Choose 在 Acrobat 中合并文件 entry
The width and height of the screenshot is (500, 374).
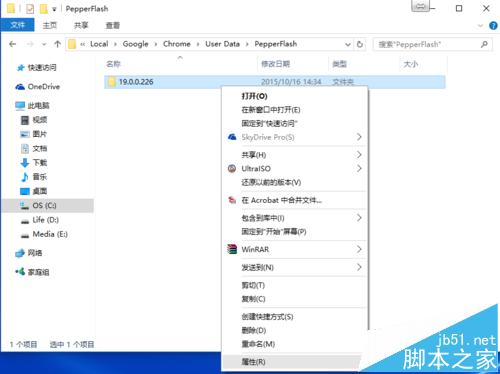[295, 200]
